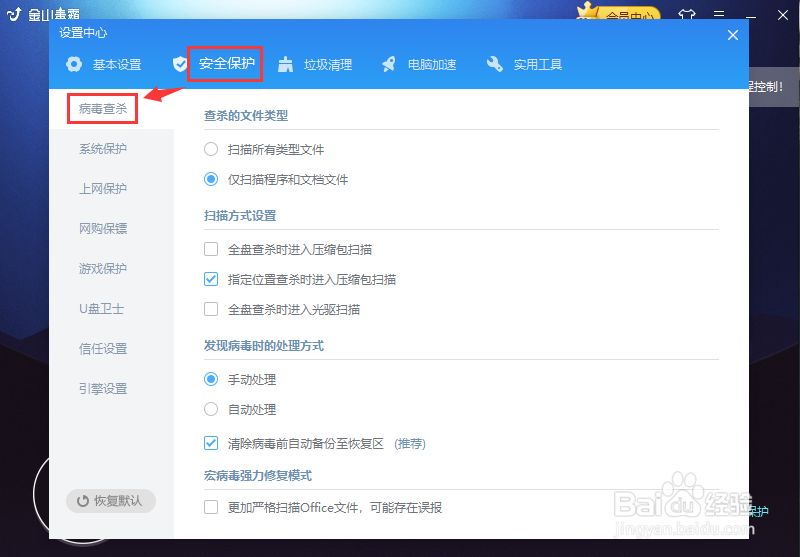Image resolution: width=800 pixels, height=557 pixels.
Task: Click the 扫描方式设置 heading
Action: [x=240, y=216]
